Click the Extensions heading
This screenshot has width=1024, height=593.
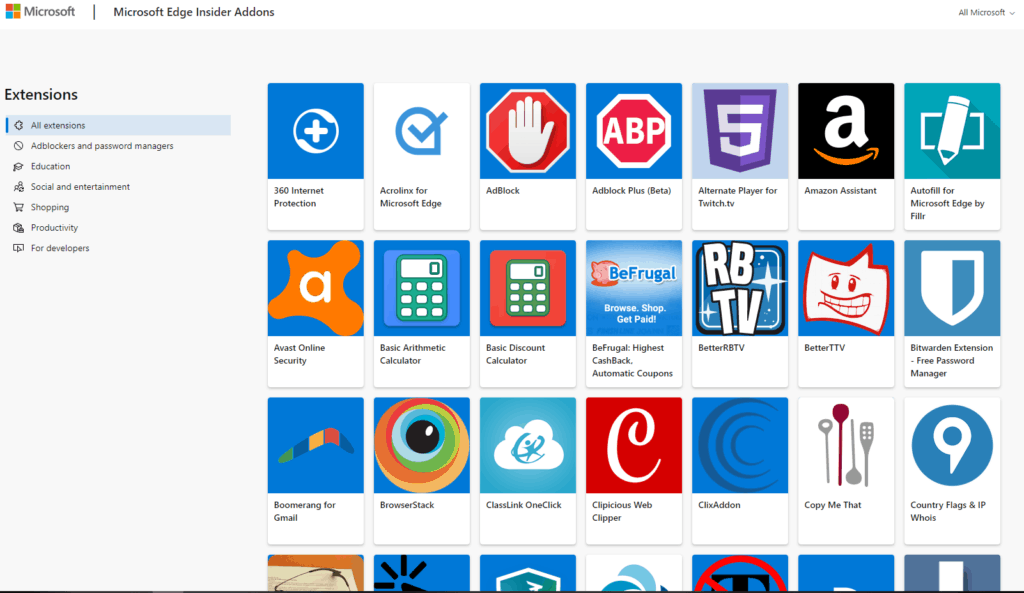coord(41,94)
